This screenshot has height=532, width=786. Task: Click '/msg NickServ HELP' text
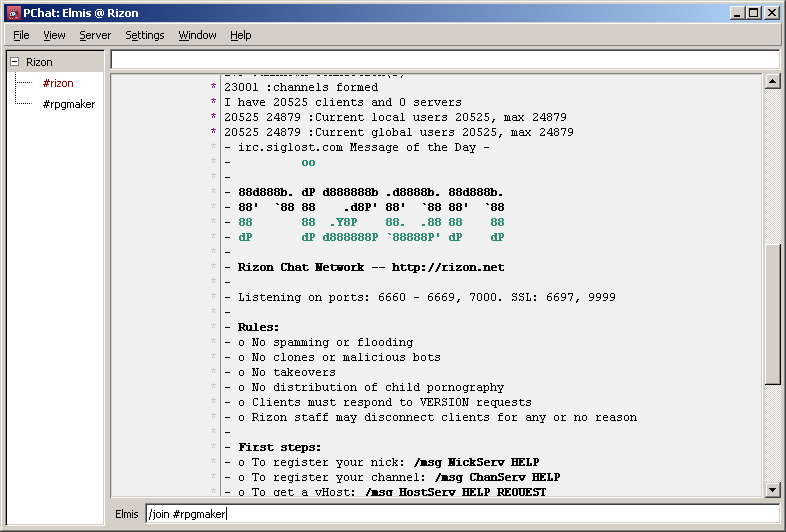476,462
